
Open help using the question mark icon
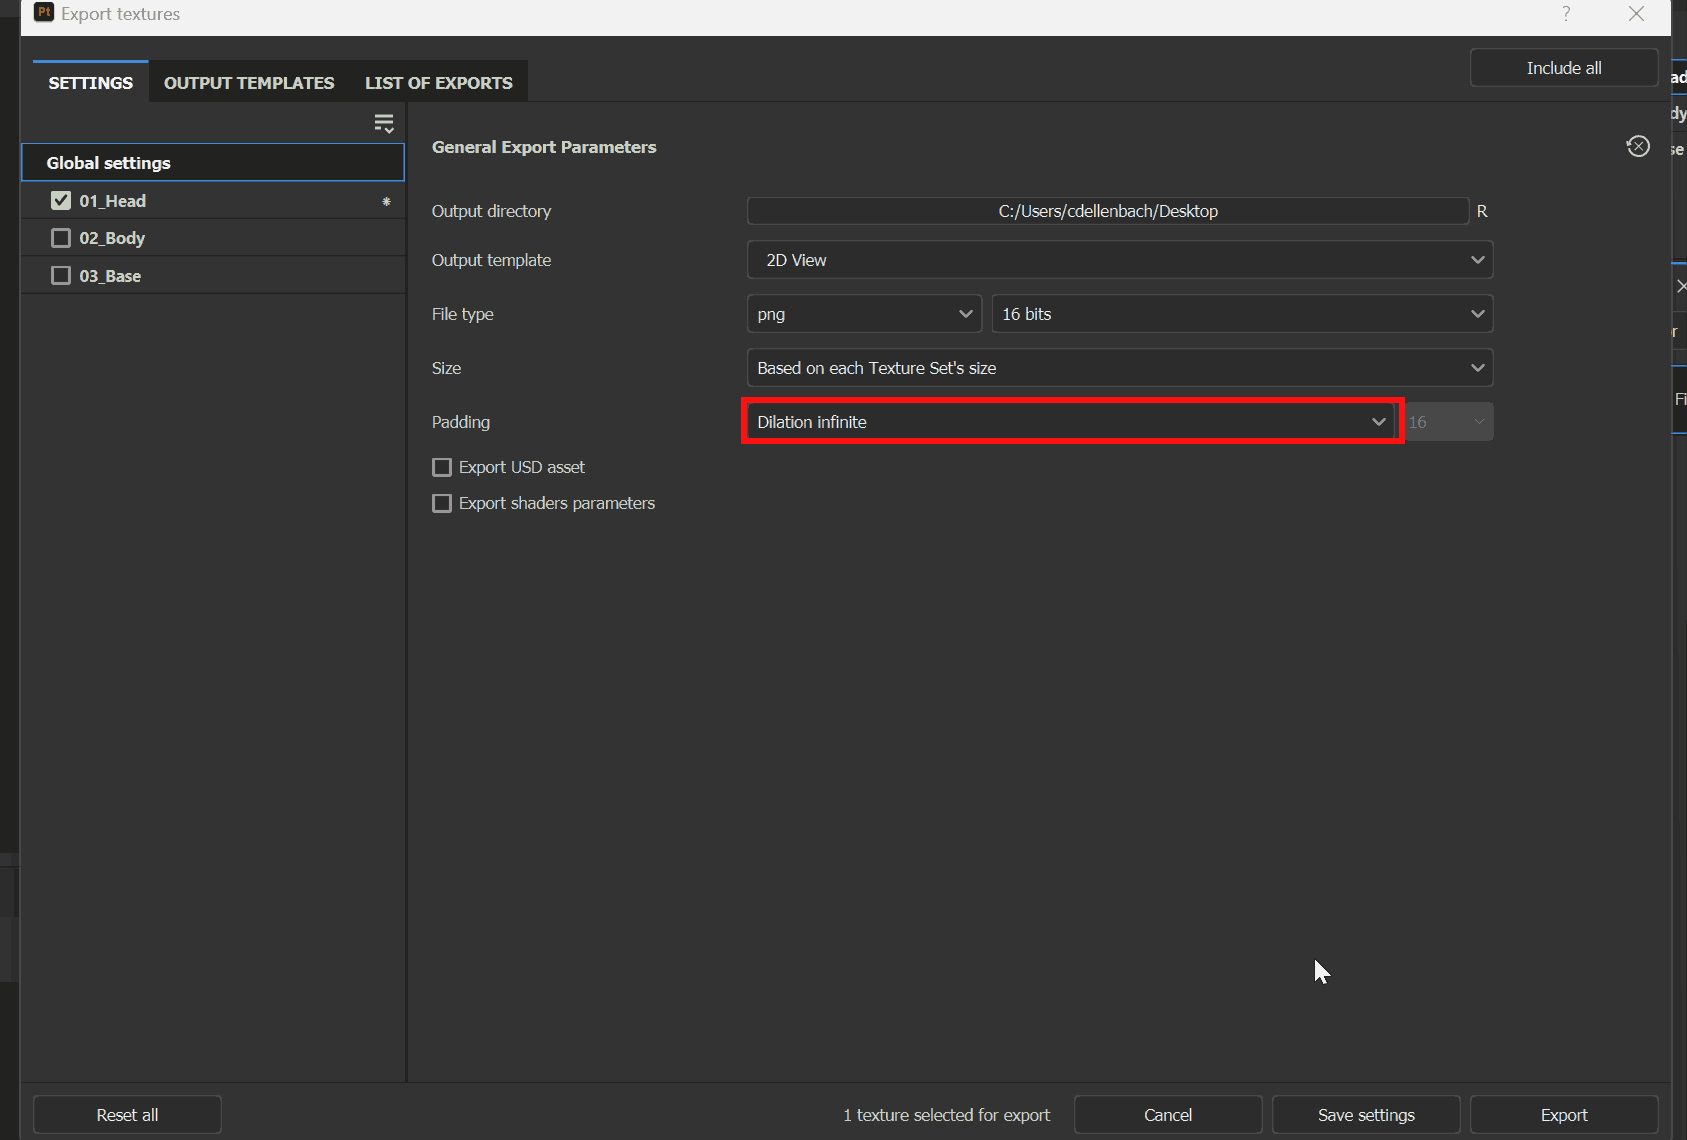point(1565,14)
